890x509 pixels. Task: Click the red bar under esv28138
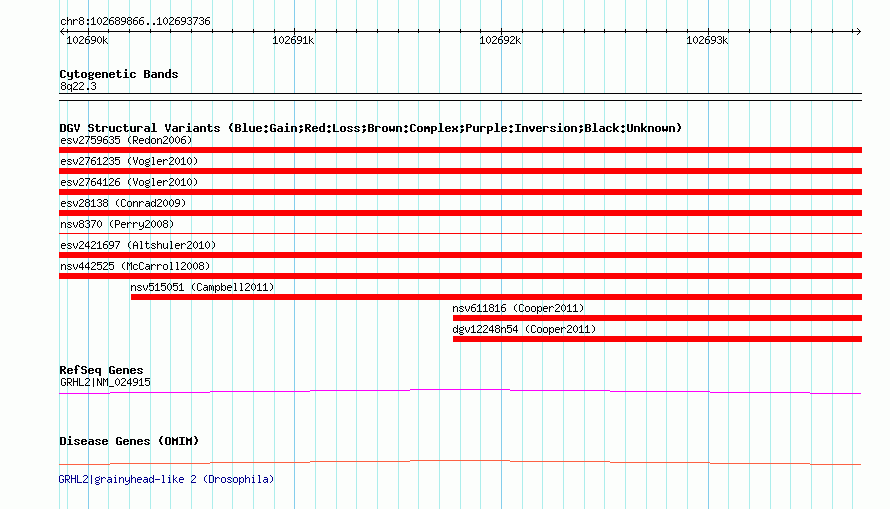point(460,213)
